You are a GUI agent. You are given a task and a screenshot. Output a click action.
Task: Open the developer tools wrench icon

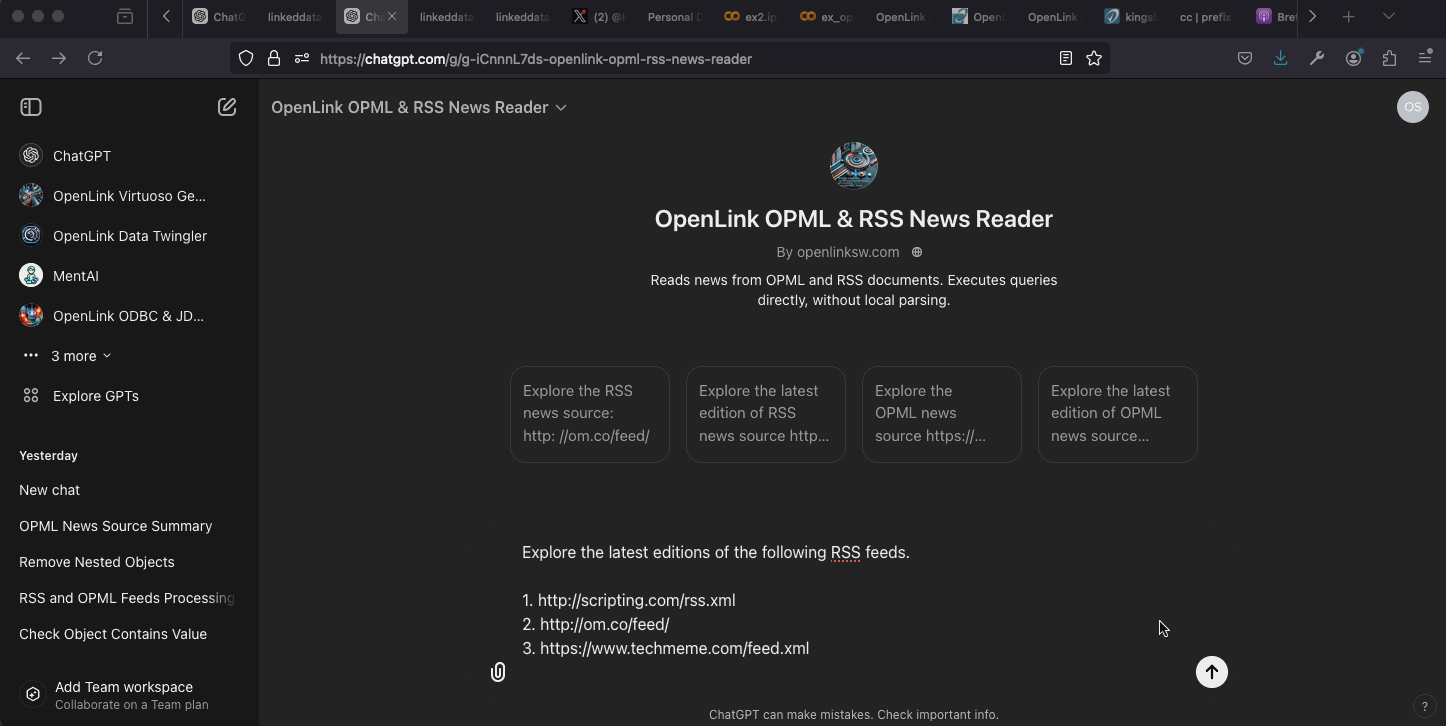(1317, 58)
